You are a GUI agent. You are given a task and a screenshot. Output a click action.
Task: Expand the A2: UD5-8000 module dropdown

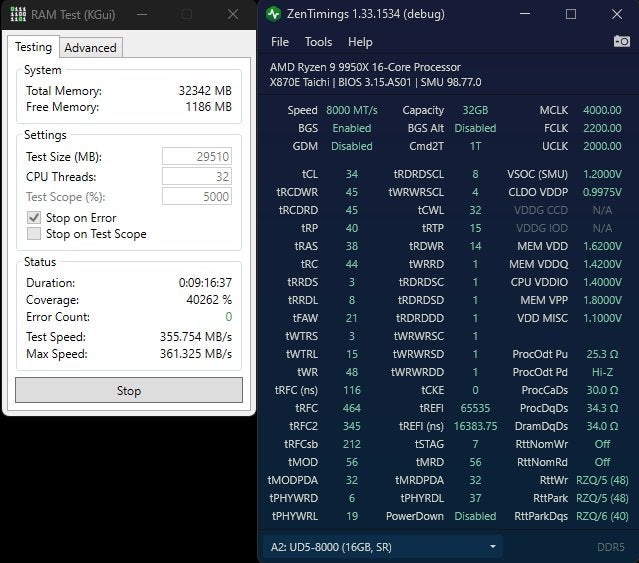(382, 547)
